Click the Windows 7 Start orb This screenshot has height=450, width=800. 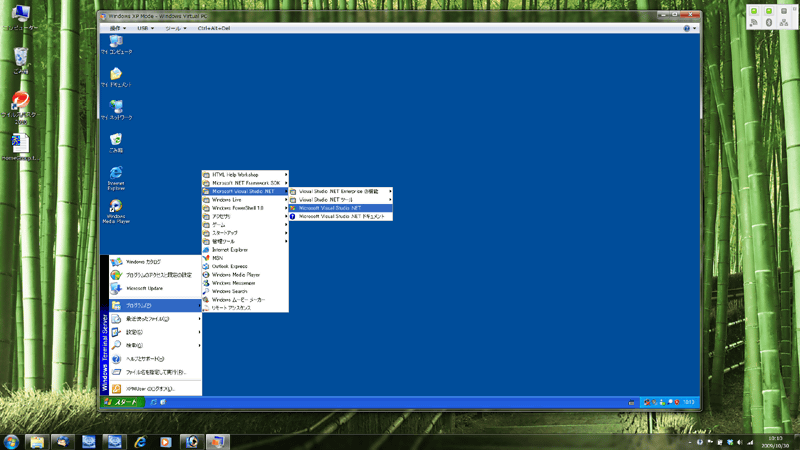tap(11, 441)
